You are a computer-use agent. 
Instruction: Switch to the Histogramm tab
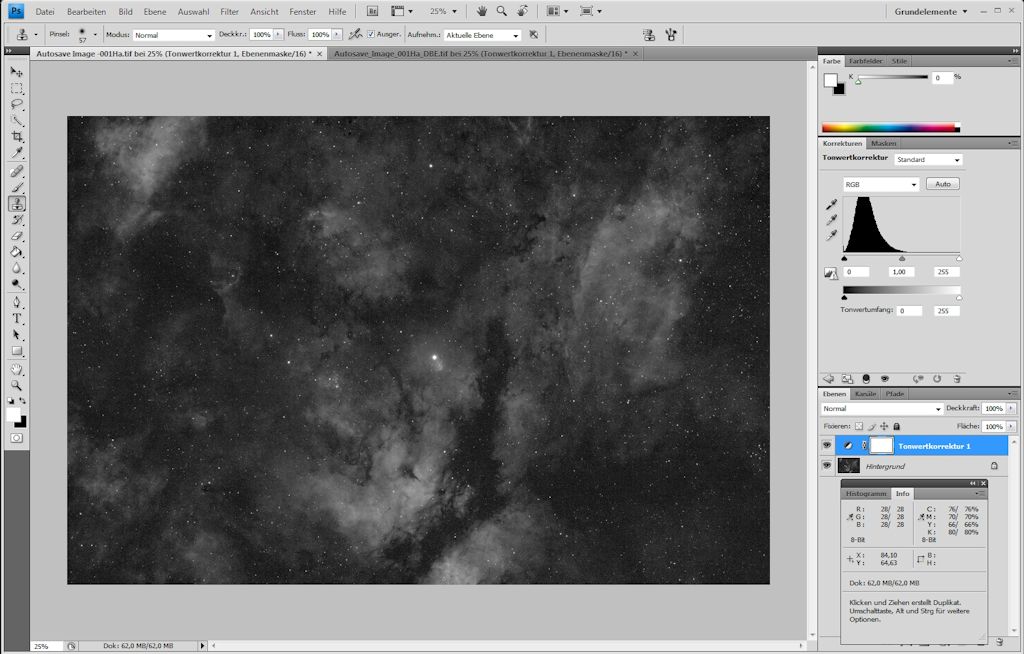pyautogui.click(x=866, y=494)
